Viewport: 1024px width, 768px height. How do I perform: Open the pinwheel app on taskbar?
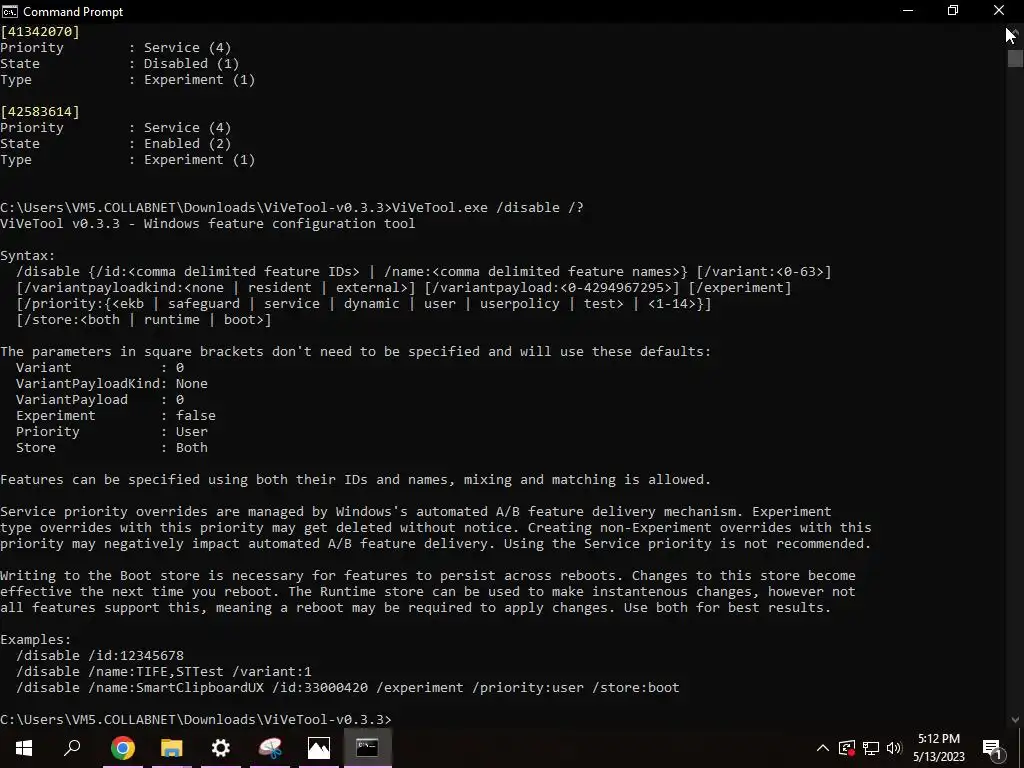pyautogui.click(x=270, y=748)
